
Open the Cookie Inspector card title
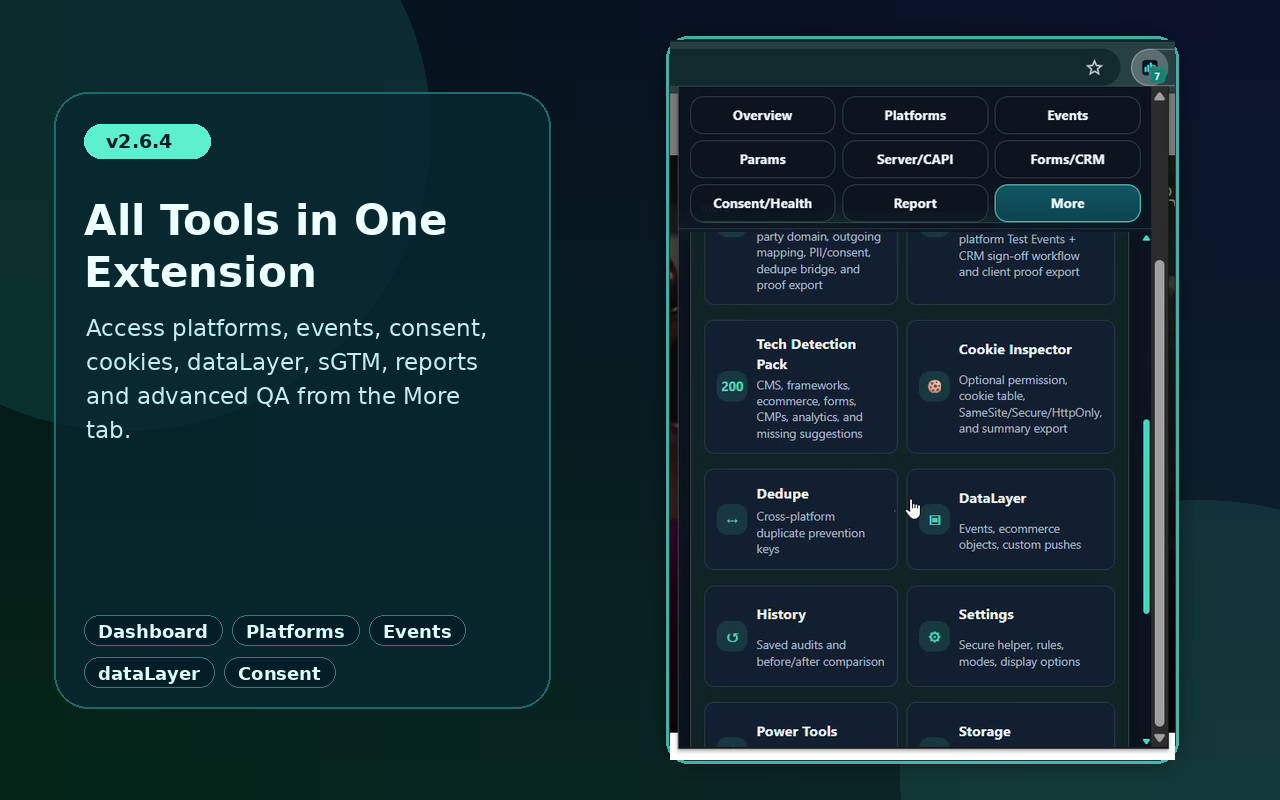[1015, 350]
